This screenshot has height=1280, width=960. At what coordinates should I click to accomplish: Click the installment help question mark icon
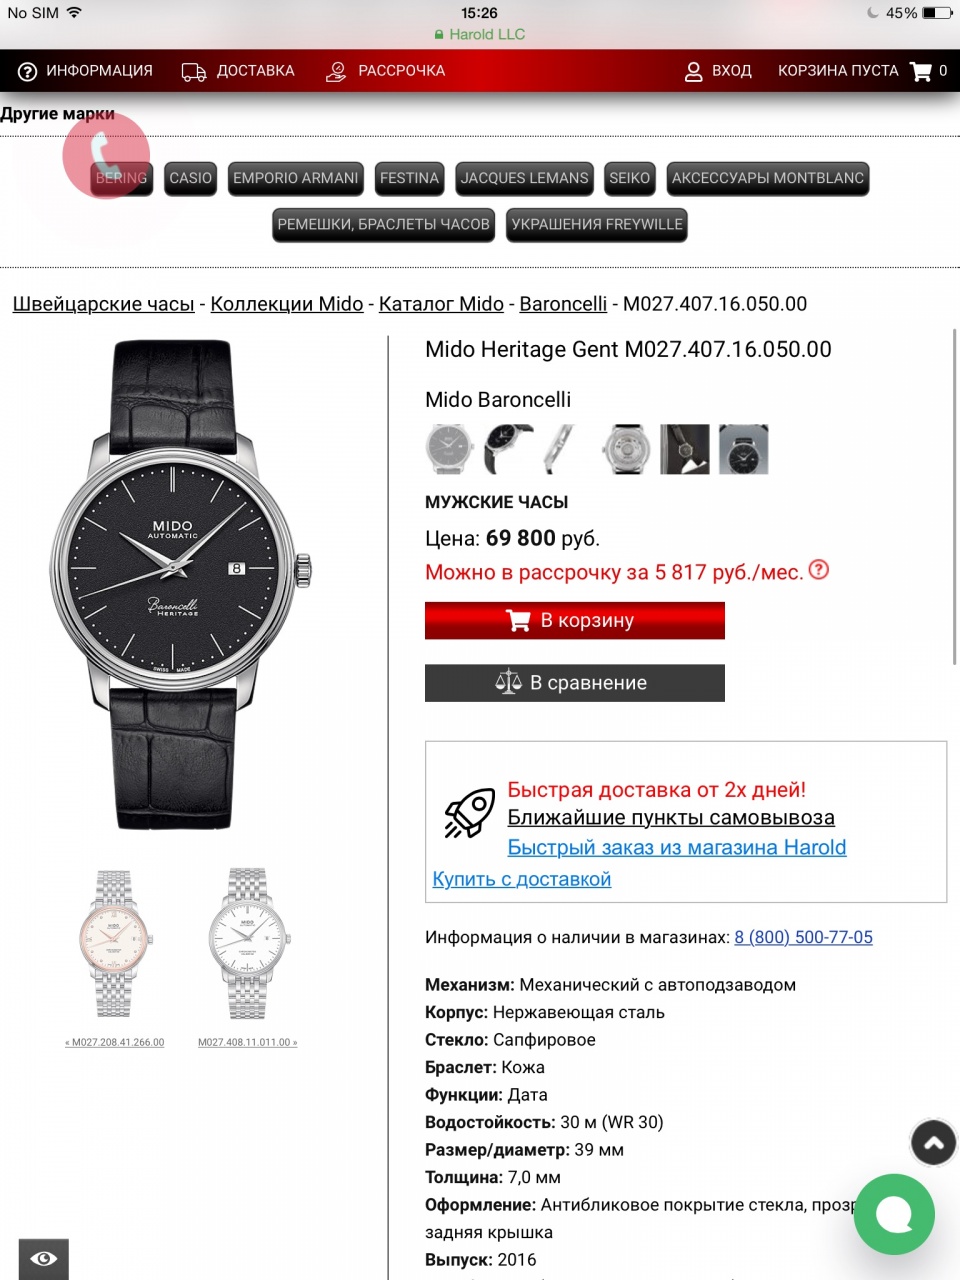click(818, 570)
